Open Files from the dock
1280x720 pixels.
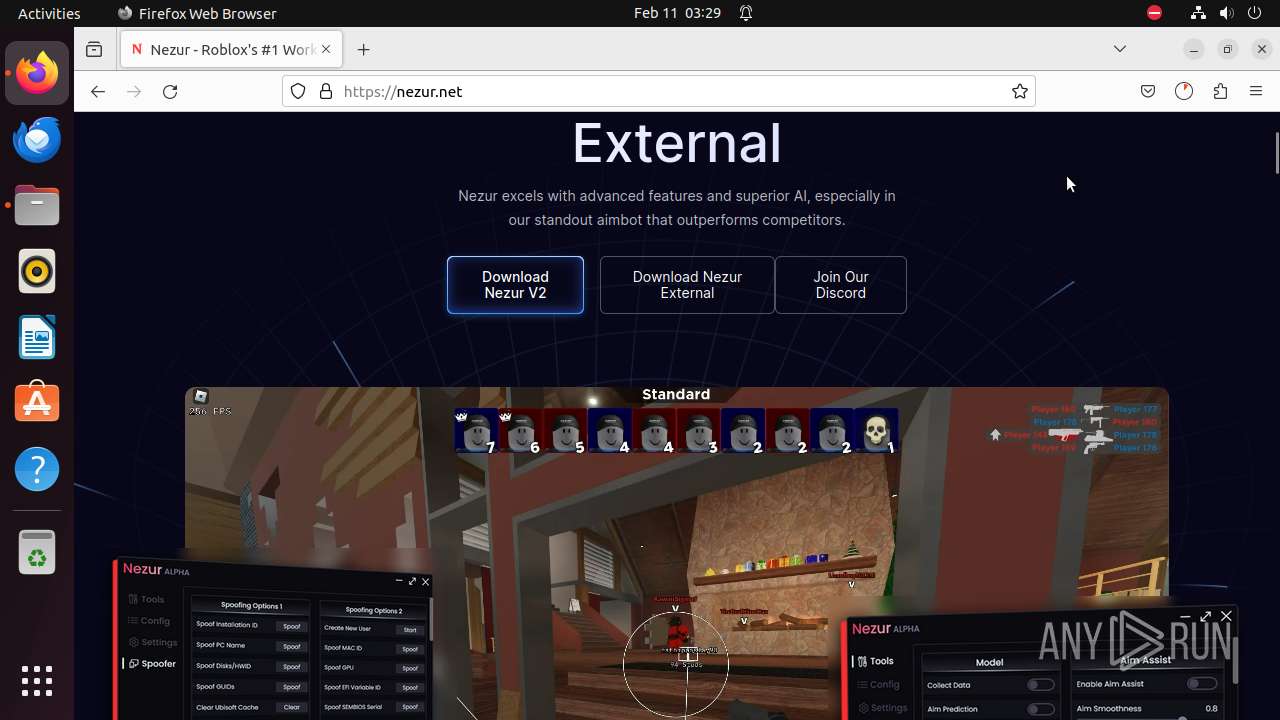37,205
